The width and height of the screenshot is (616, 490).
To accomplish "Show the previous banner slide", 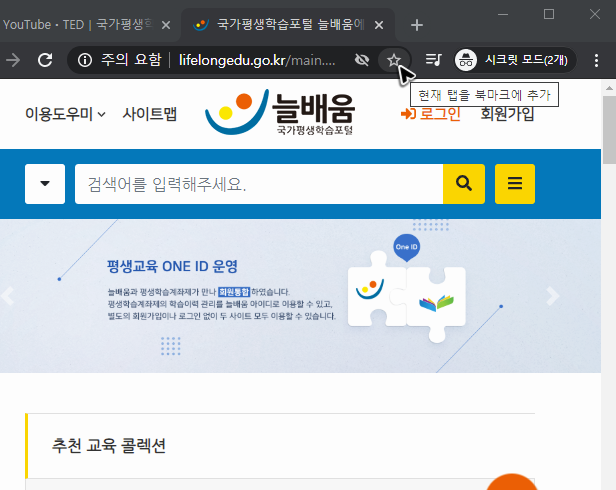I will pos(8,296).
